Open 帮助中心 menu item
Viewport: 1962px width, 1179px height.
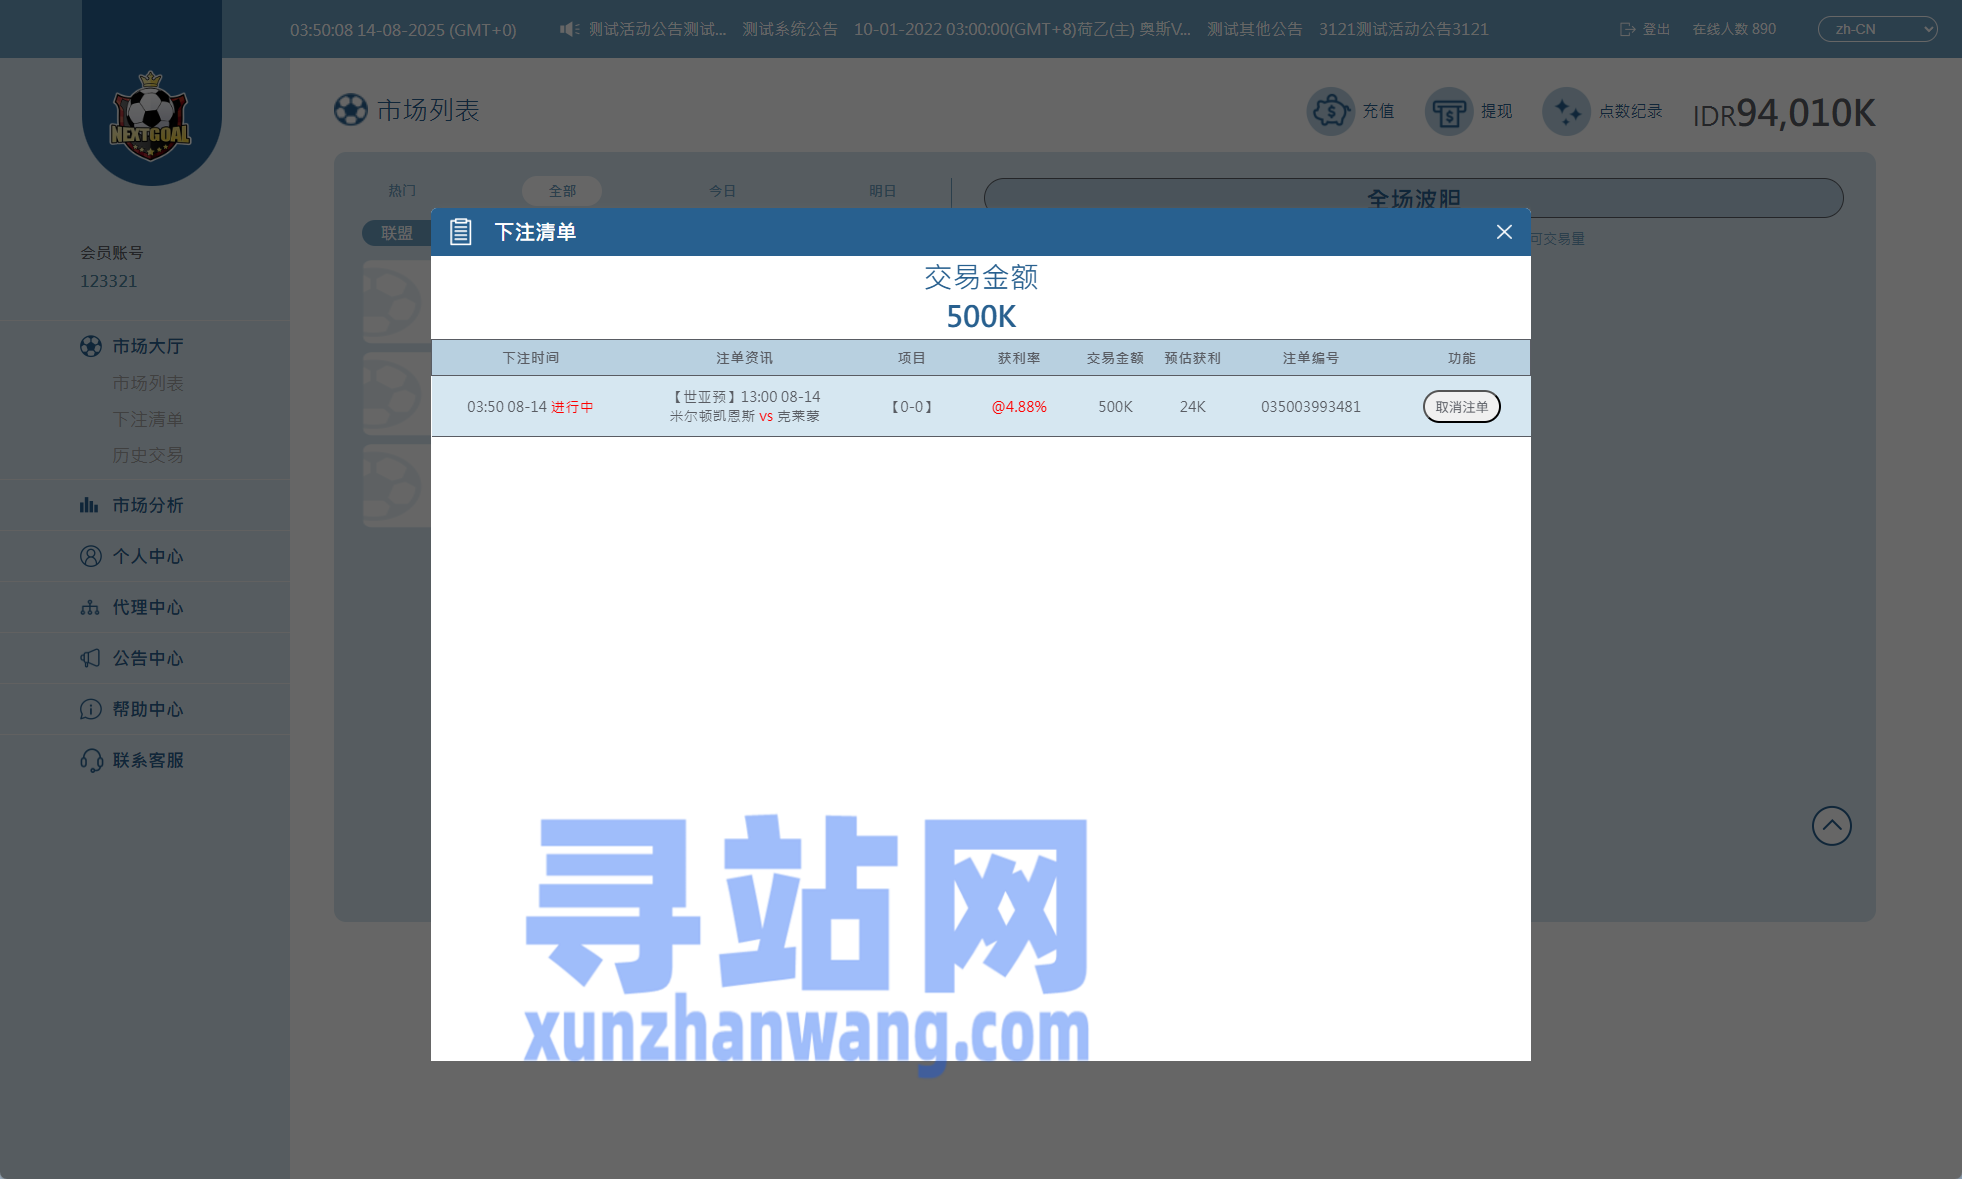tap(147, 709)
